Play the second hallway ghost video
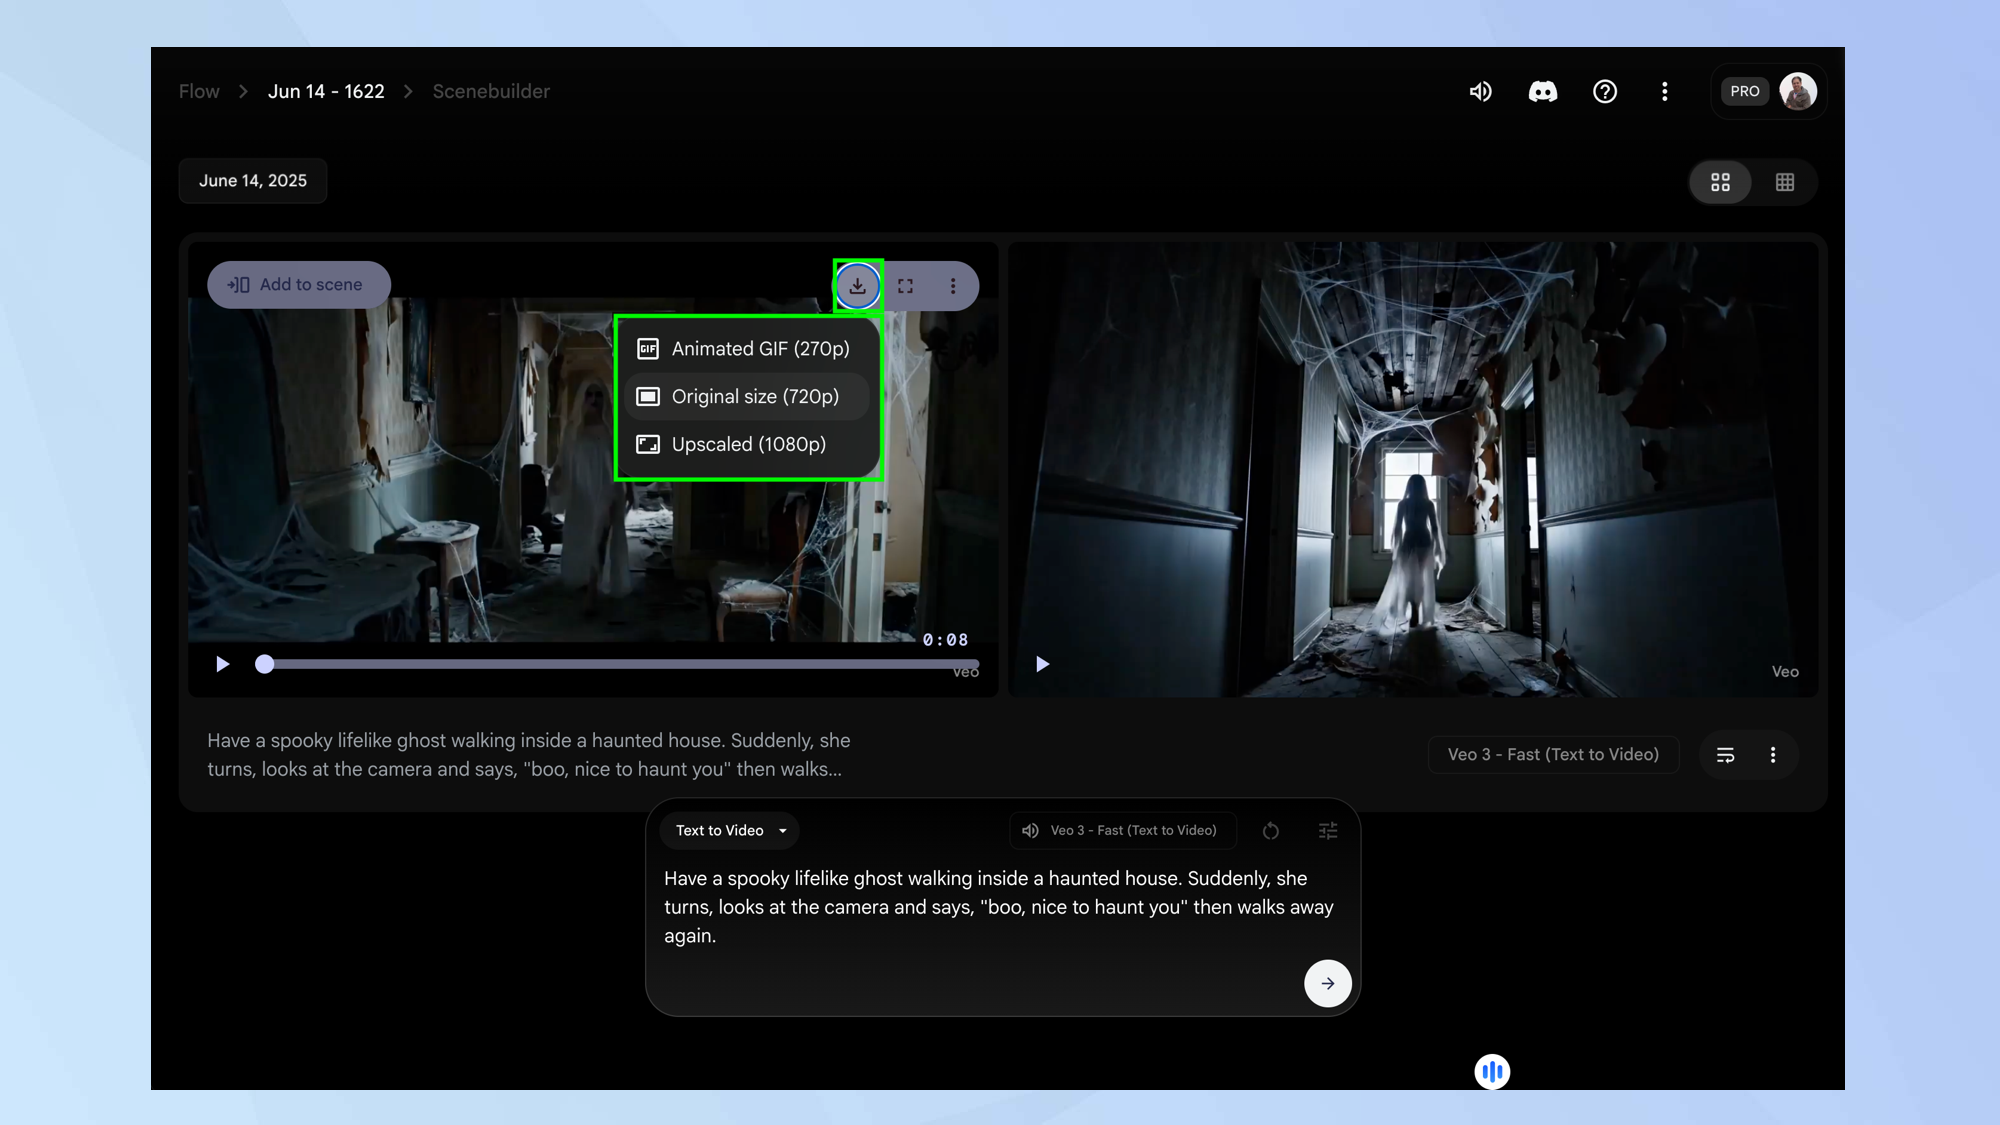This screenshot has width=2000, height=1125. 1041,664
